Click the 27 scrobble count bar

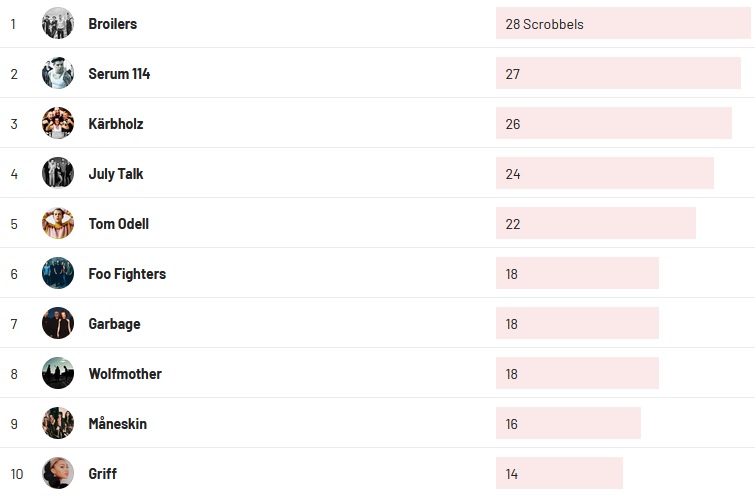(x=618, y=73)
